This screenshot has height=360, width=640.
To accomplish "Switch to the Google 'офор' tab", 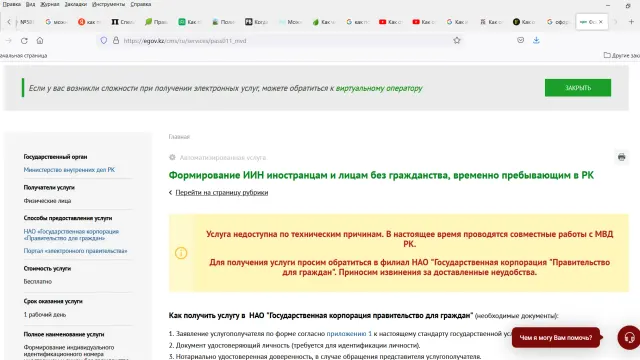I will (558, 22).
